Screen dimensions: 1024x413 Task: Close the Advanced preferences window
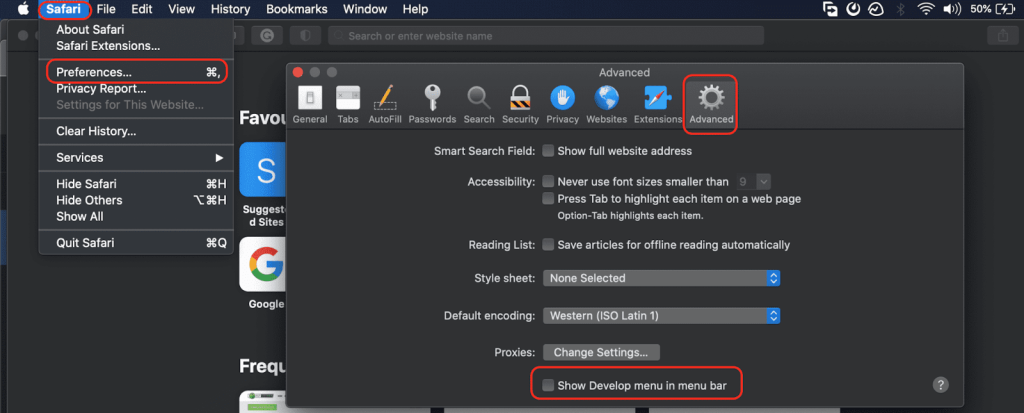tap(298, 73)
